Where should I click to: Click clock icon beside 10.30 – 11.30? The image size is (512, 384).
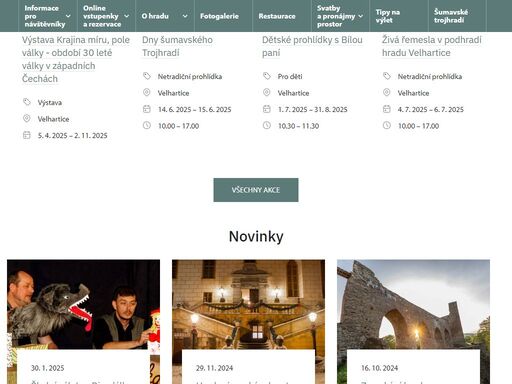267,125
